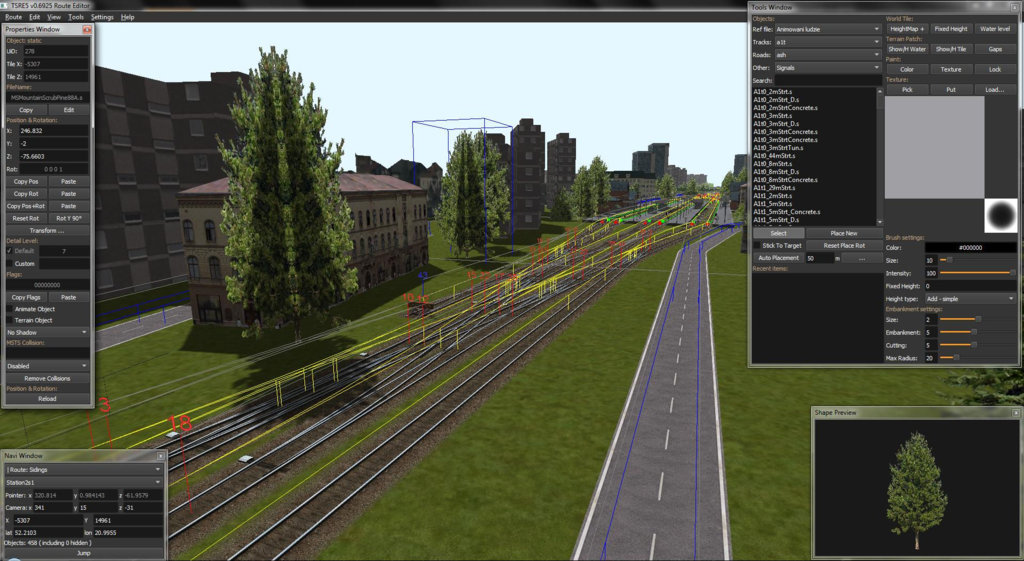Click the Remove Collisions button
Image resolution: width=1024 pixels, height=561 pixels.
click(x=47, y=378)
